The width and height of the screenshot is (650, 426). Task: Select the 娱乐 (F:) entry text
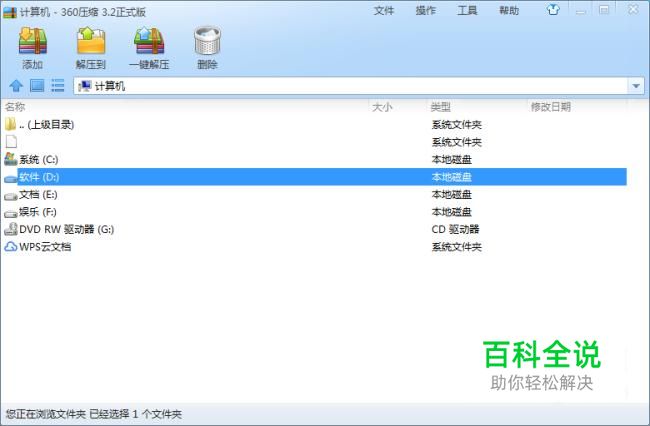(x=38, y=212)
